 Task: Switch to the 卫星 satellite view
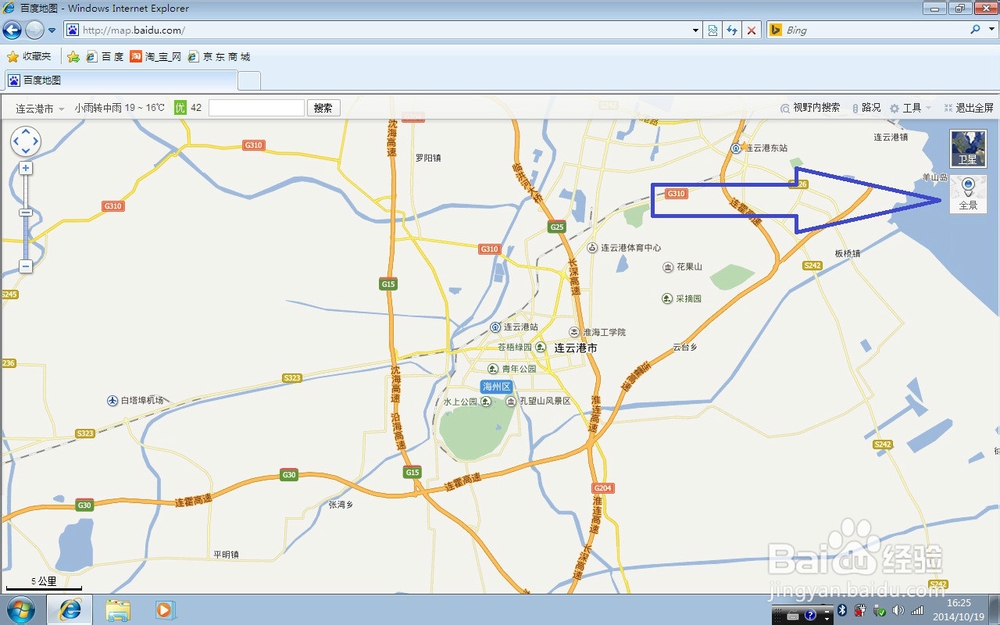[x=968, y=149]
